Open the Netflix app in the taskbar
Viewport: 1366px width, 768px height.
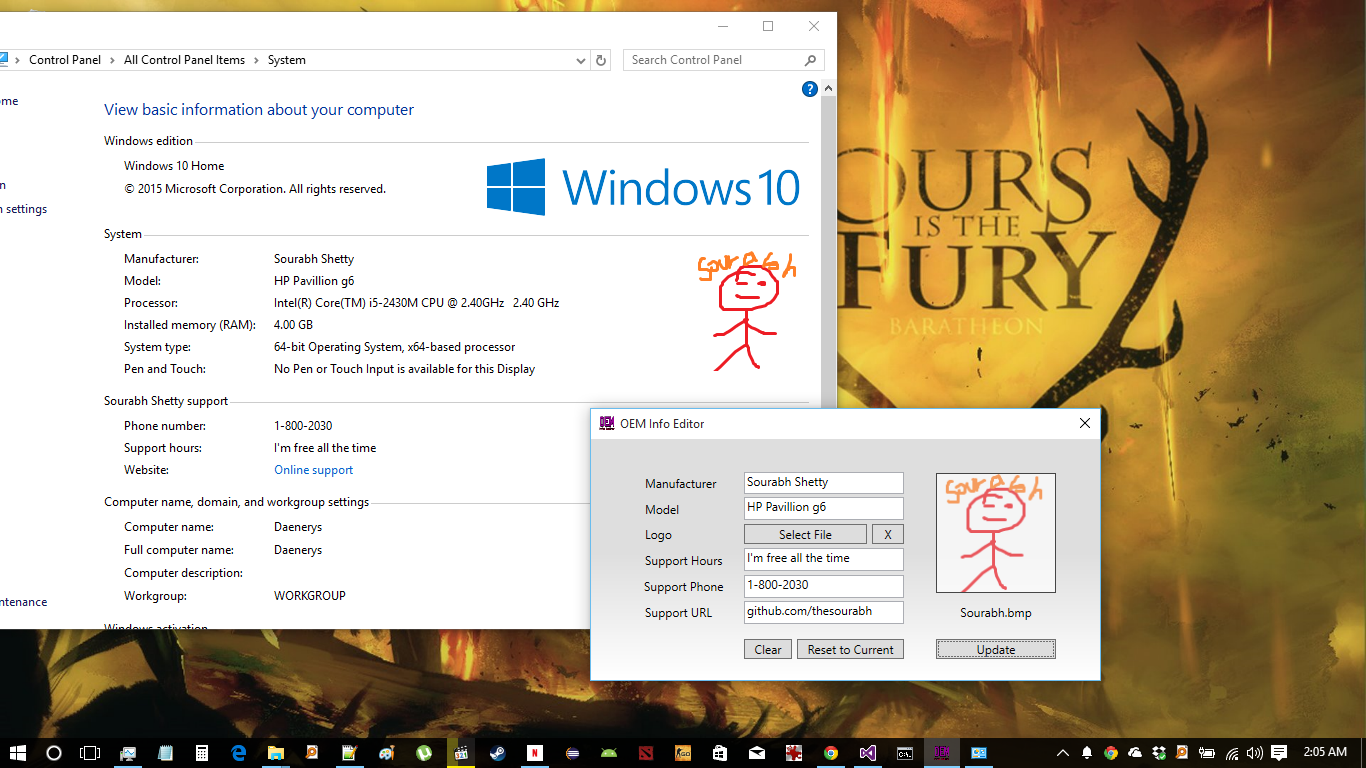coord(535,753)
